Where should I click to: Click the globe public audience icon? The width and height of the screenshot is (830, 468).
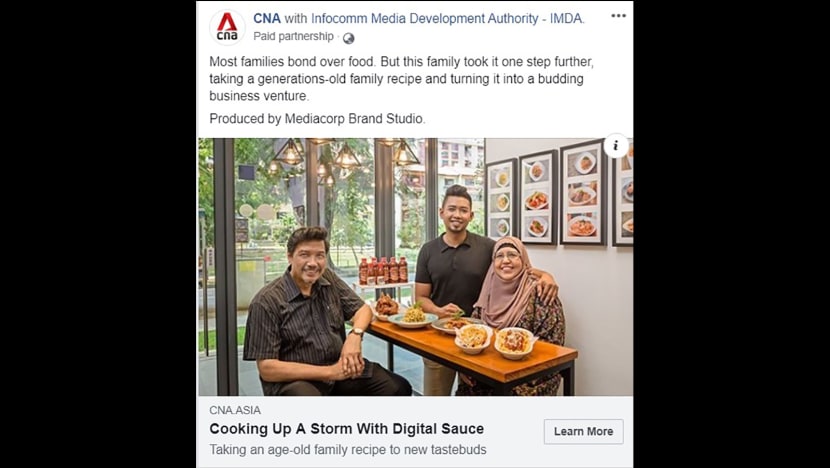(348, 38)
